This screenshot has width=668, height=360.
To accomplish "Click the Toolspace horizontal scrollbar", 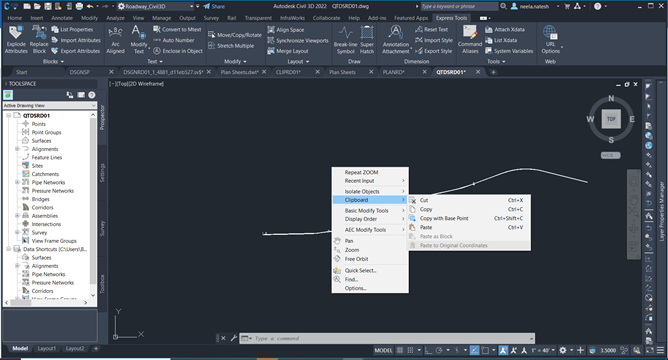I will click(x=47, y=302).
